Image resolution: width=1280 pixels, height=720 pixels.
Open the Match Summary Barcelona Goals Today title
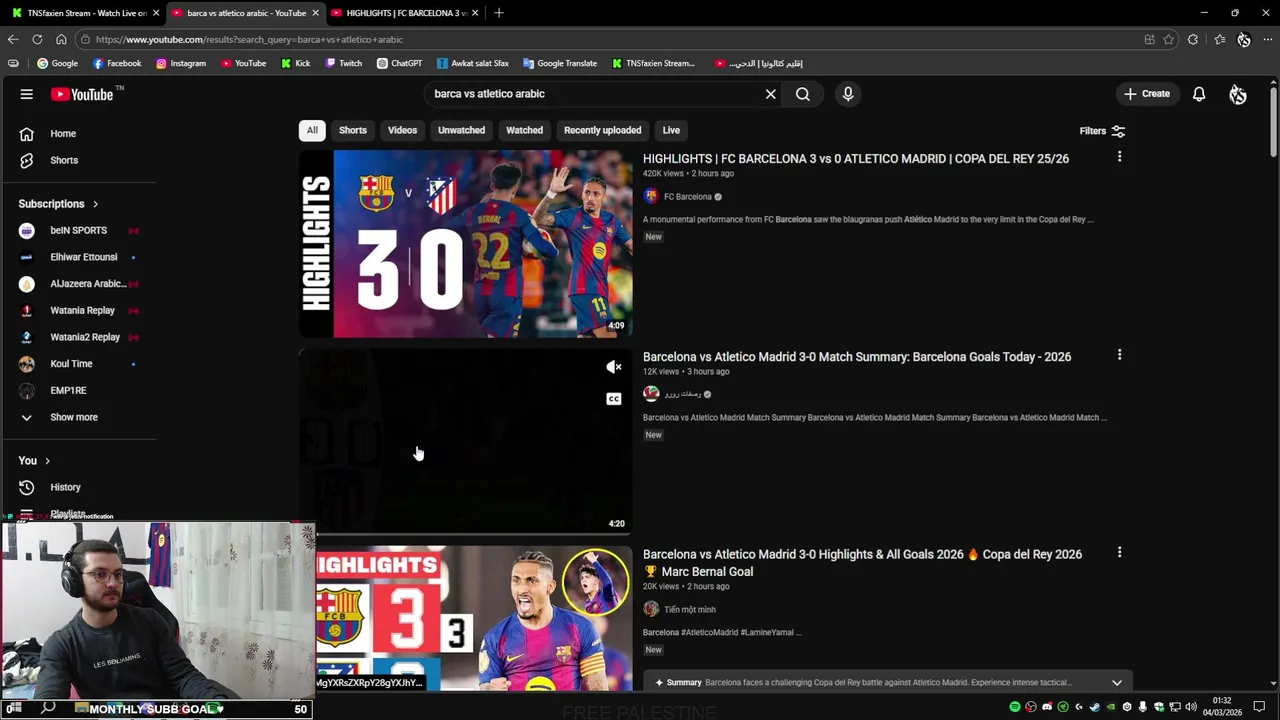click(x=857, y=357)
